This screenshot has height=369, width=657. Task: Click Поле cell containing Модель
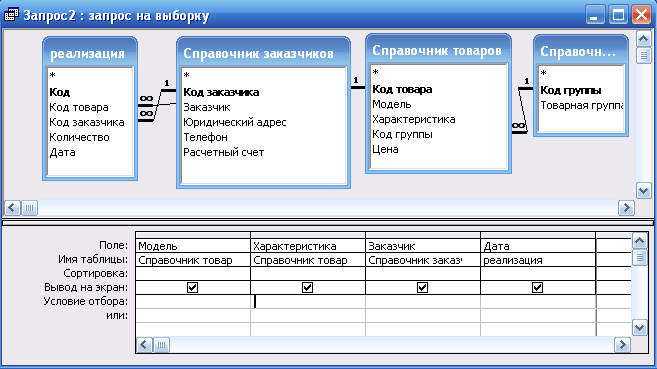click(193, 246)
